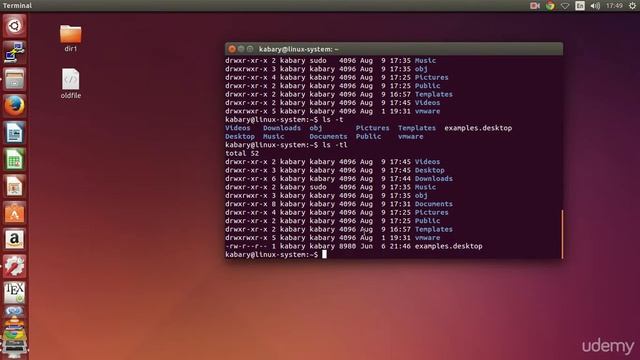Click Desktop in the long listing's 17:45 row
This screenshot has width=640, height=360.
[429, 170]
